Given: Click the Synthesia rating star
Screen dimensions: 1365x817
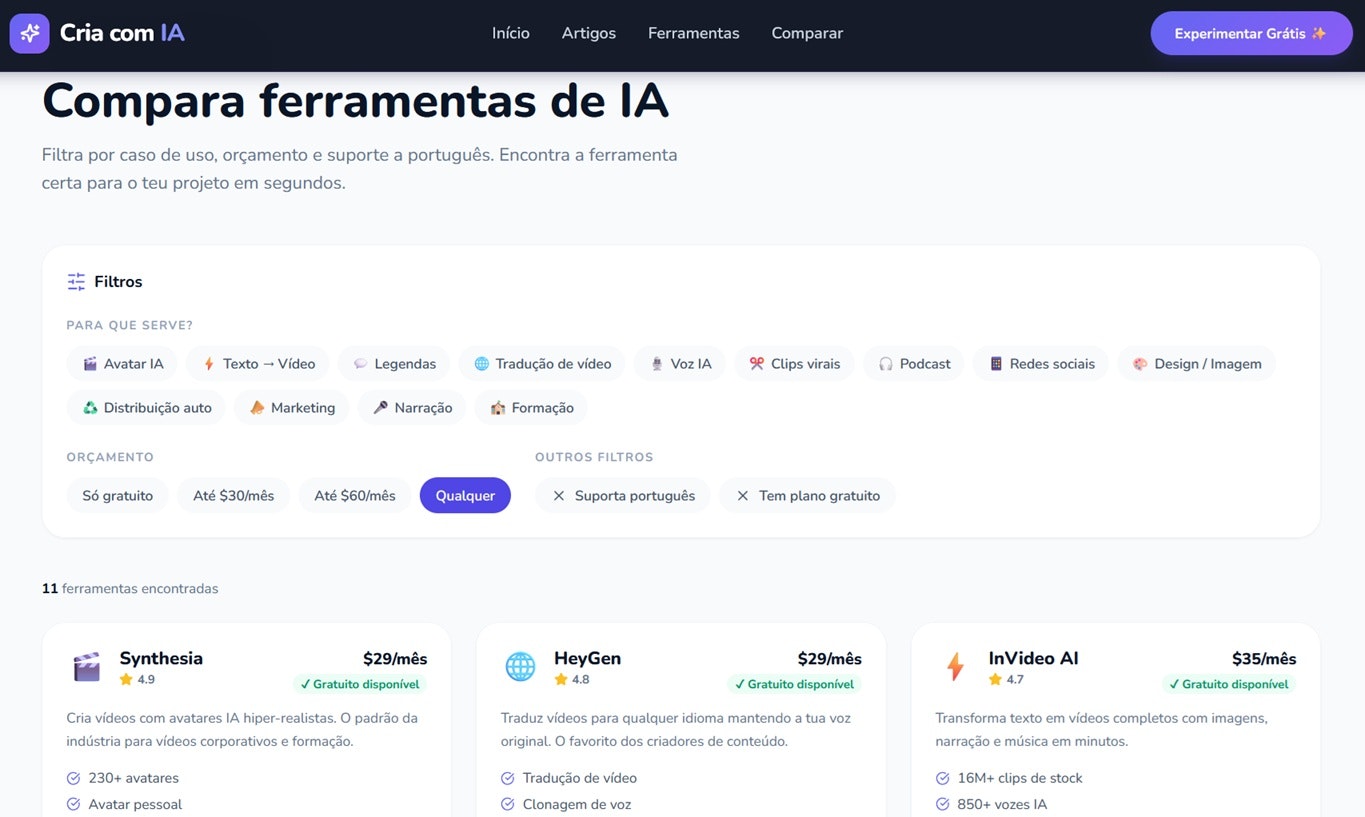Looking at the screenshot, I should 126,679.
